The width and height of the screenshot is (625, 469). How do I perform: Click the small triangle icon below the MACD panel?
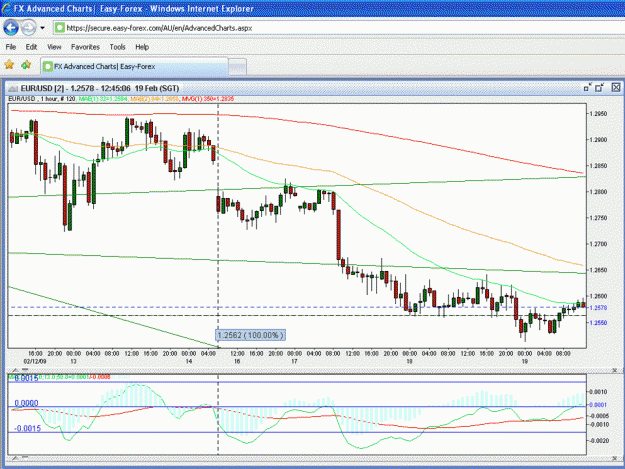click(15, 458)
